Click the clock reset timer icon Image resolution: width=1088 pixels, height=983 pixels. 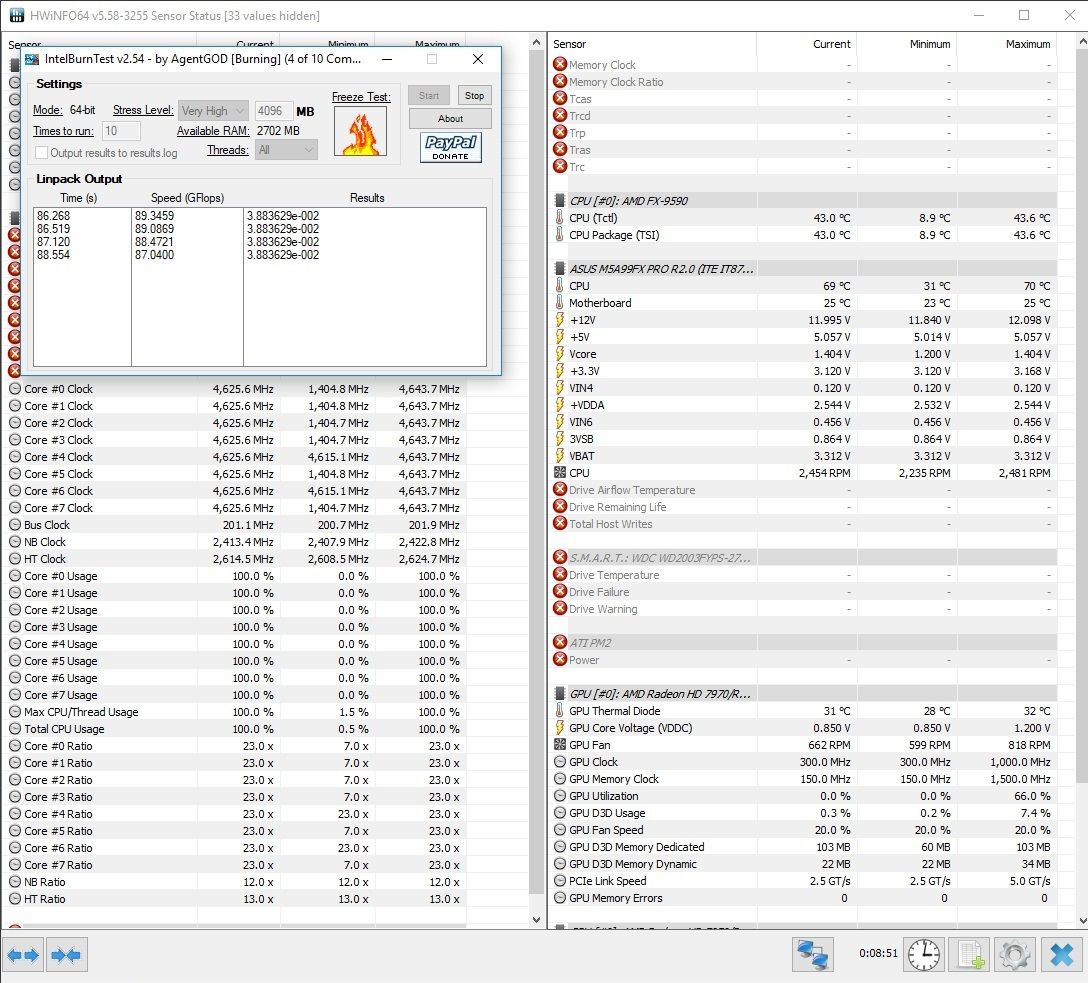924,955
